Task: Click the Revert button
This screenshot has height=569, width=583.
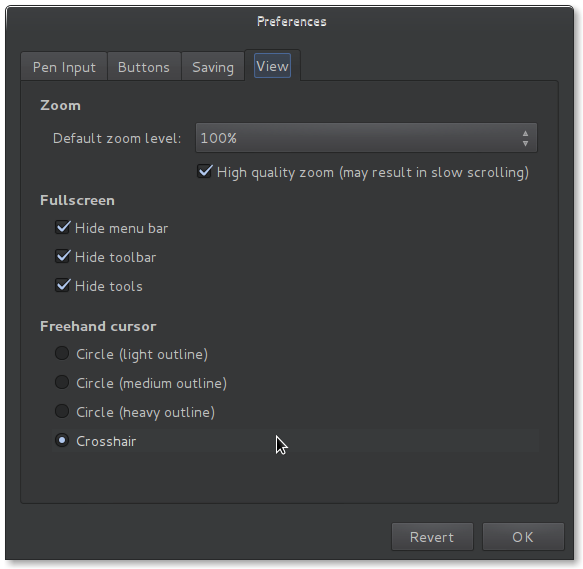Action: (x=432, y=537)
